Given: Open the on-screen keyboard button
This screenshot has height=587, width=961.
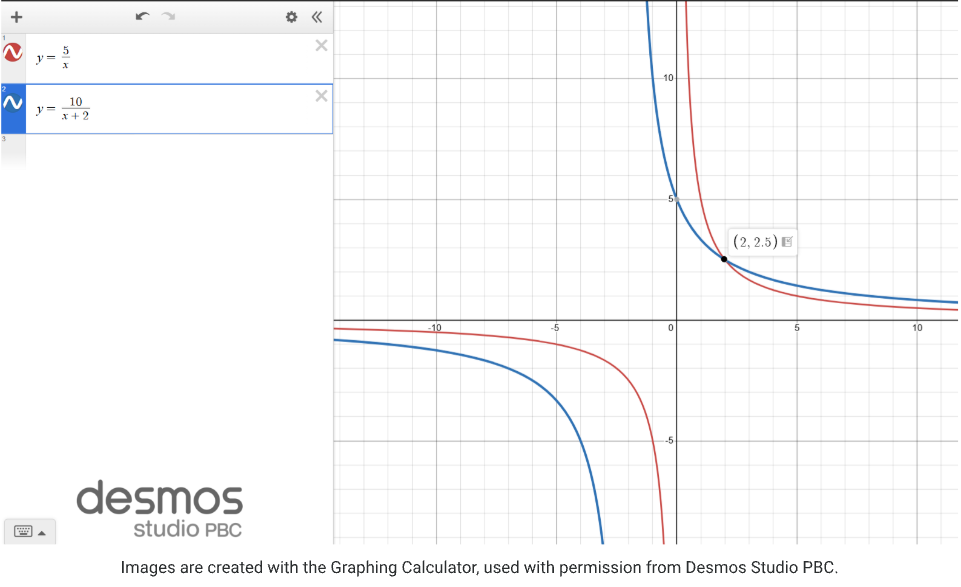Looking at the screenshot, I should pos(30,531).
